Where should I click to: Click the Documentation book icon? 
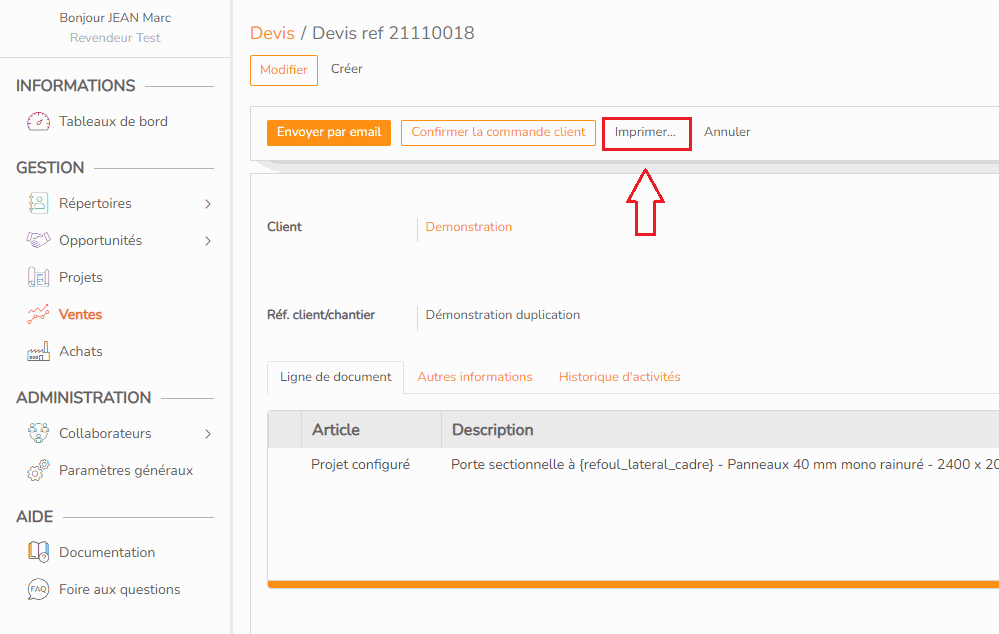[38, 552]
